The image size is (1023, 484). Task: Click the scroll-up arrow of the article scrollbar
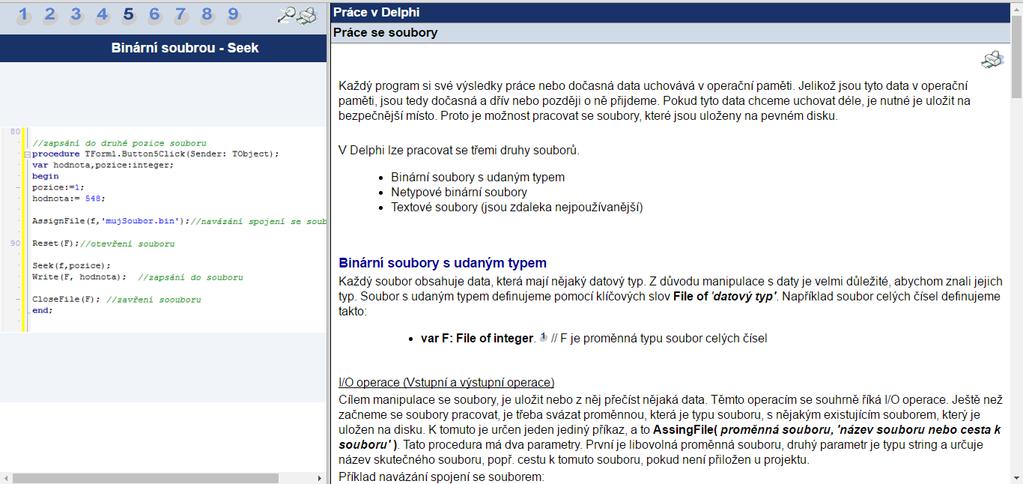[x=1016, y=8]
